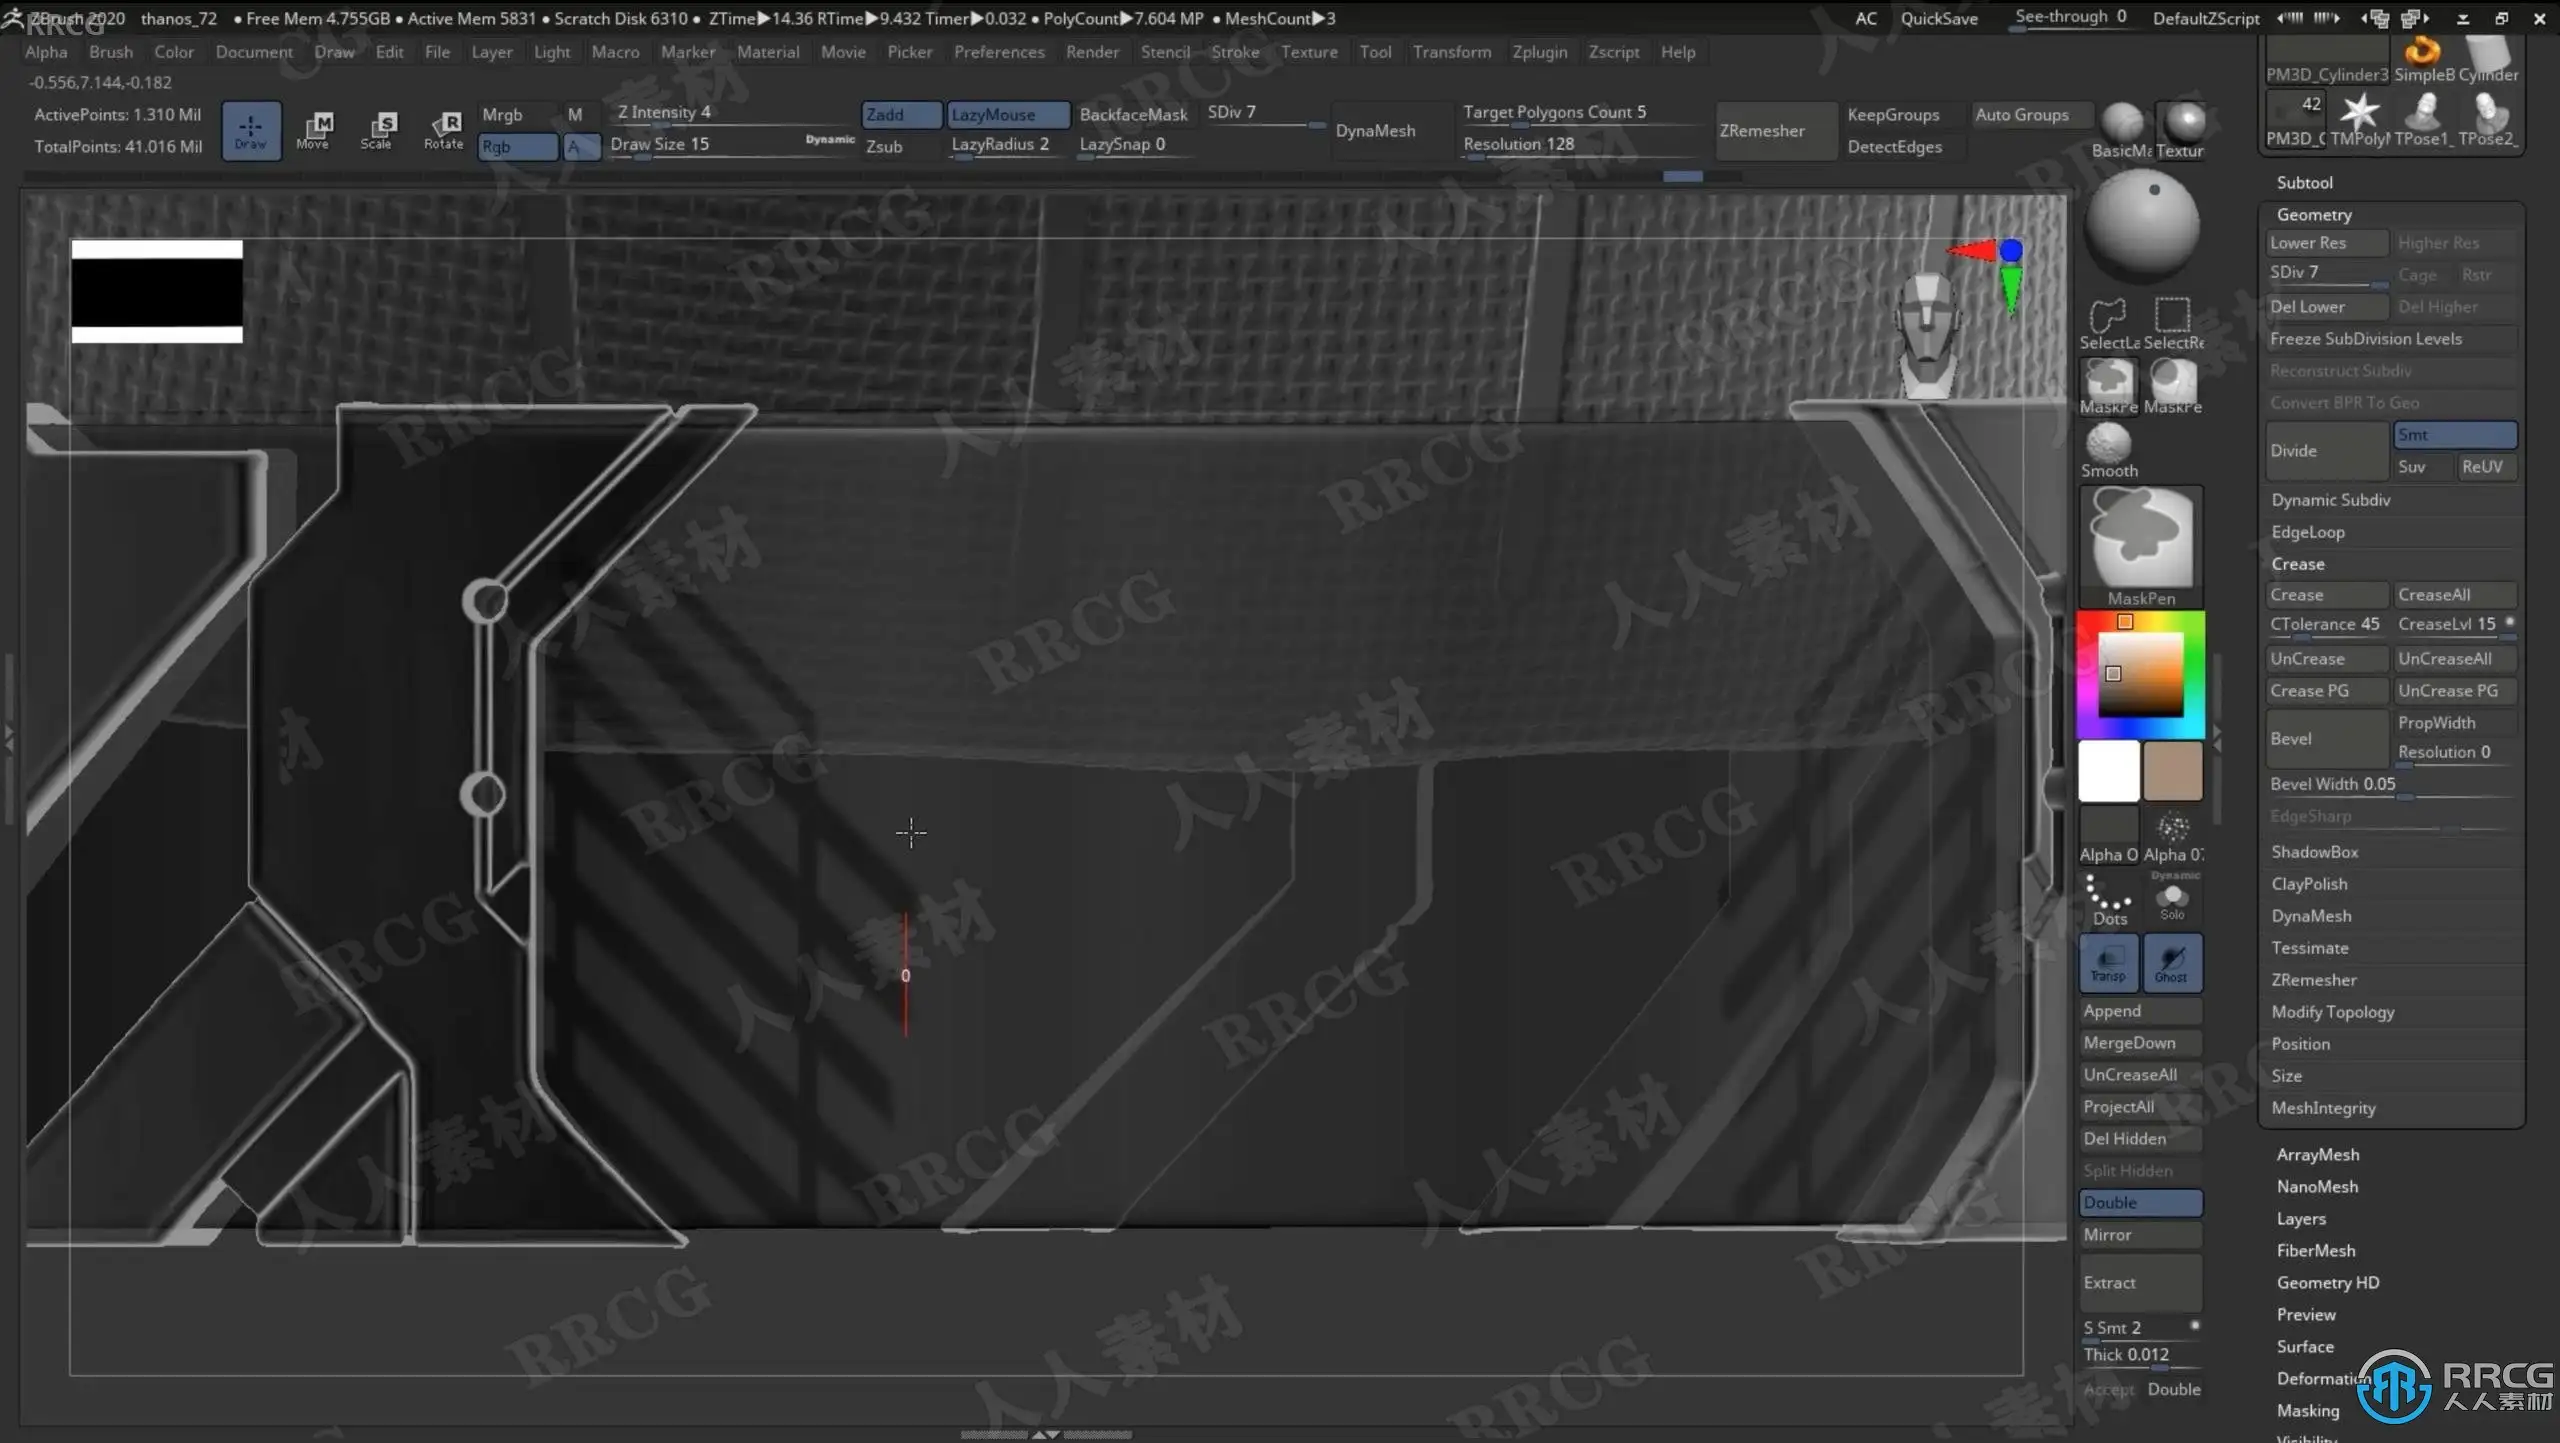Image resolution: width=2560 pixels, height=1443 pixels.
Task: Click the tan secondary color swatch
Action: click(2172, 770)
